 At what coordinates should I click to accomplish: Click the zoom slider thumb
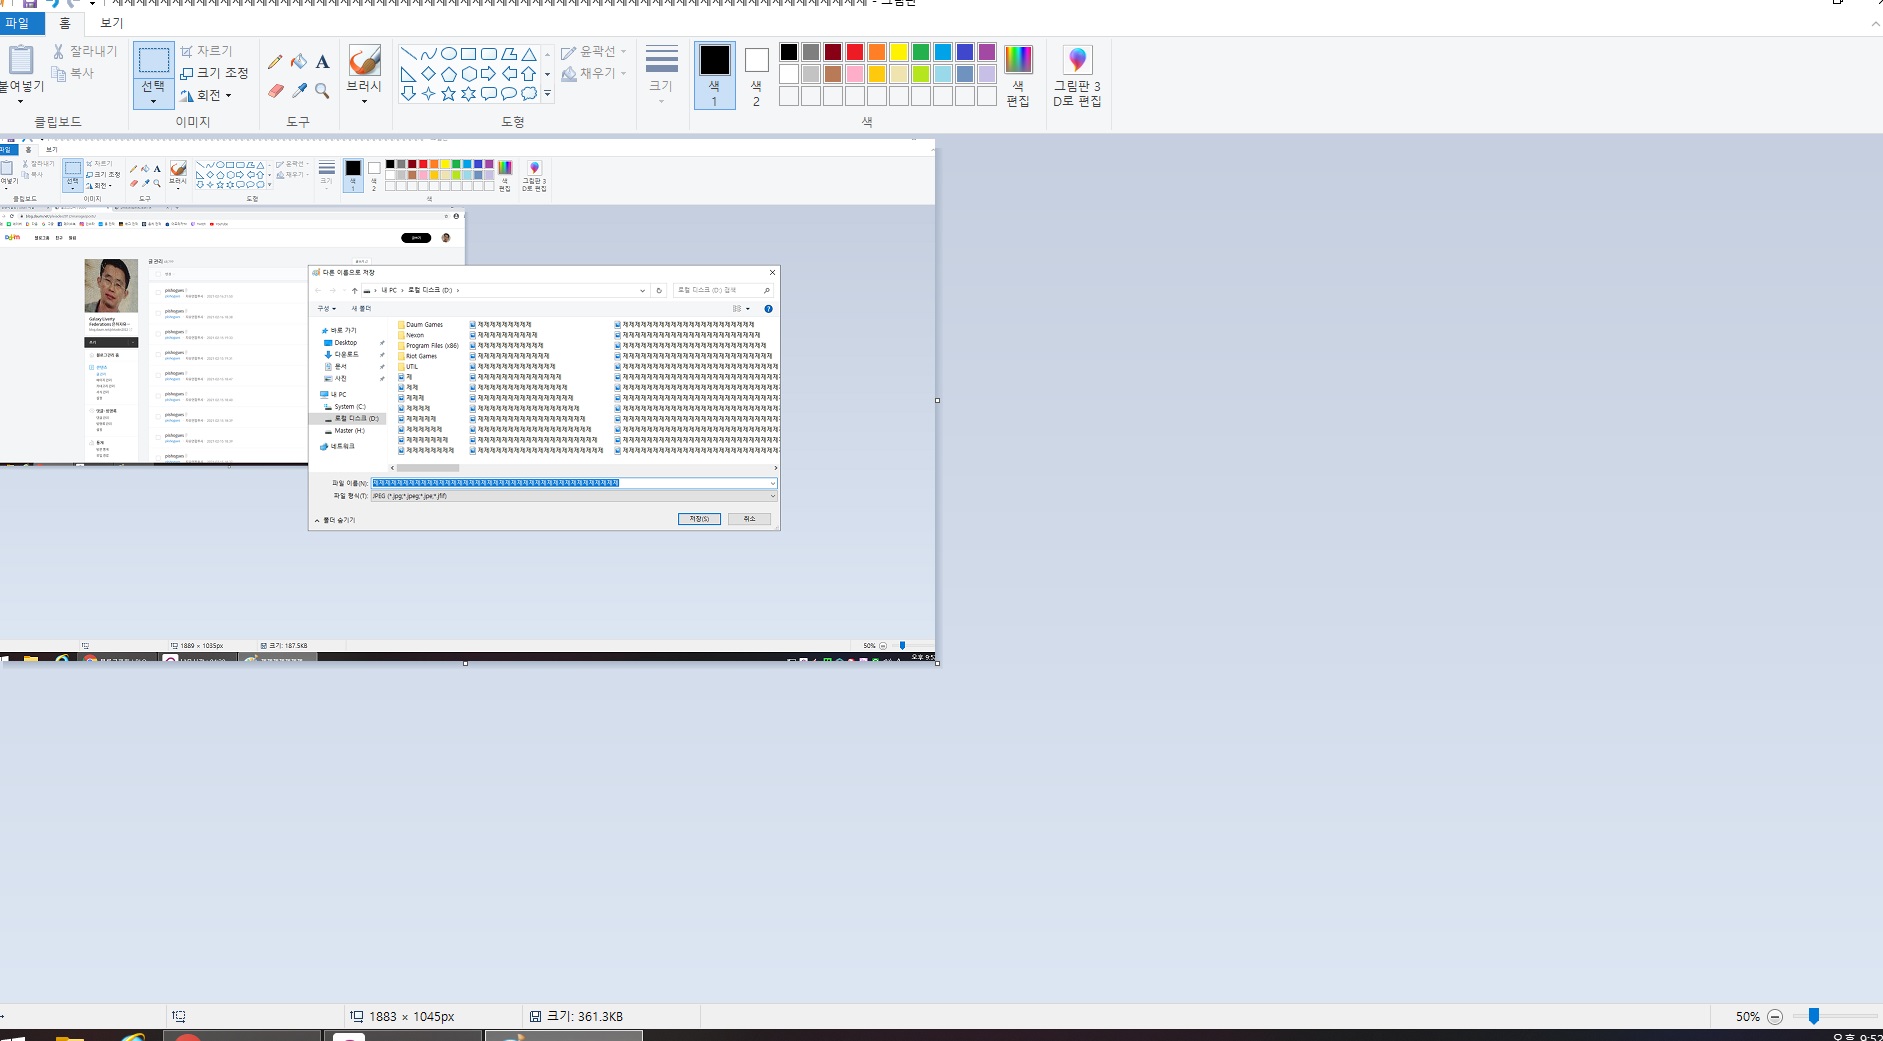point(1813,1016)
